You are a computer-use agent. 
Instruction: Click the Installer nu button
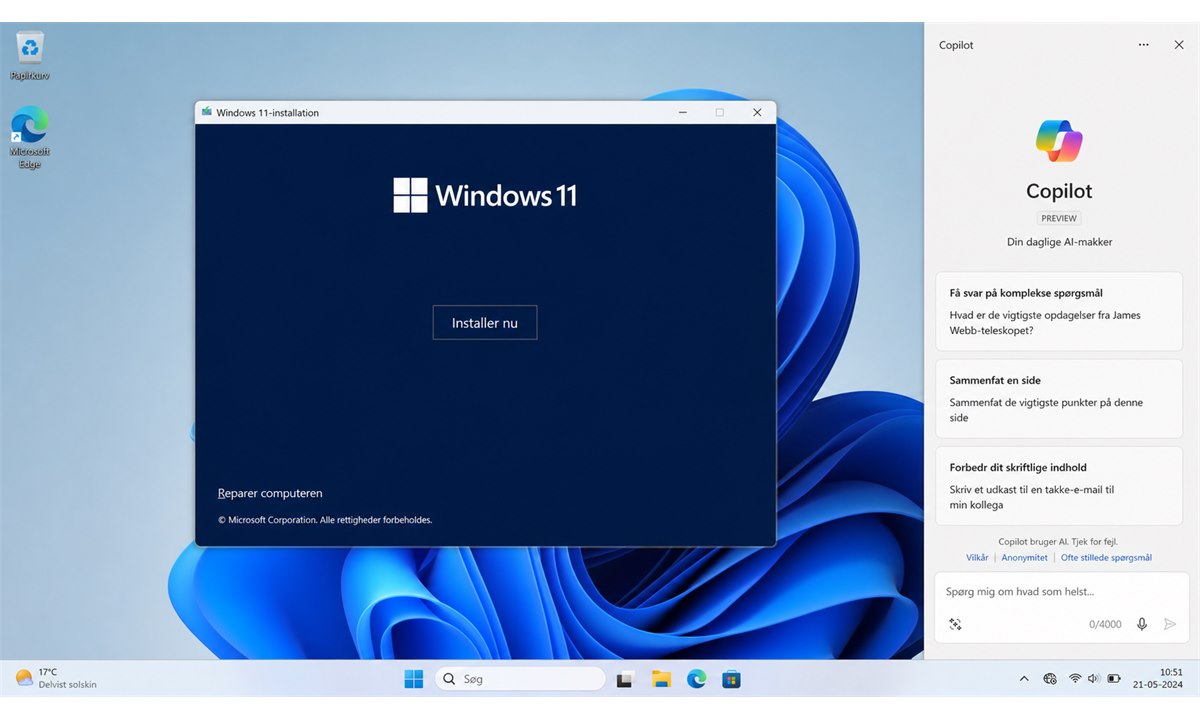pyautogui.click(x=485, y=323)
